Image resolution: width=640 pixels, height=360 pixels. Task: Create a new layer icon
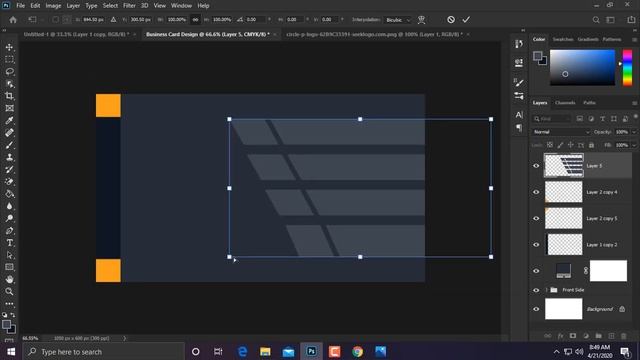611,336
